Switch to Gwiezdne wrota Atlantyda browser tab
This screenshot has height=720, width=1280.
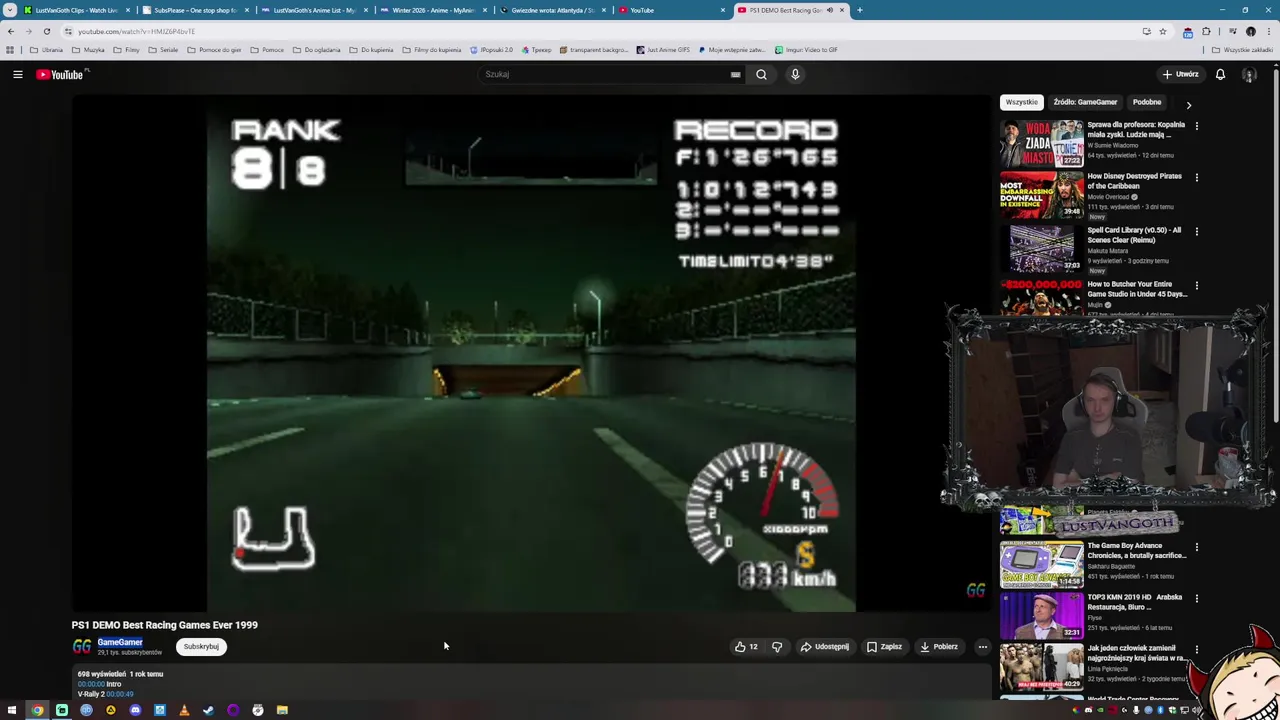552,10
